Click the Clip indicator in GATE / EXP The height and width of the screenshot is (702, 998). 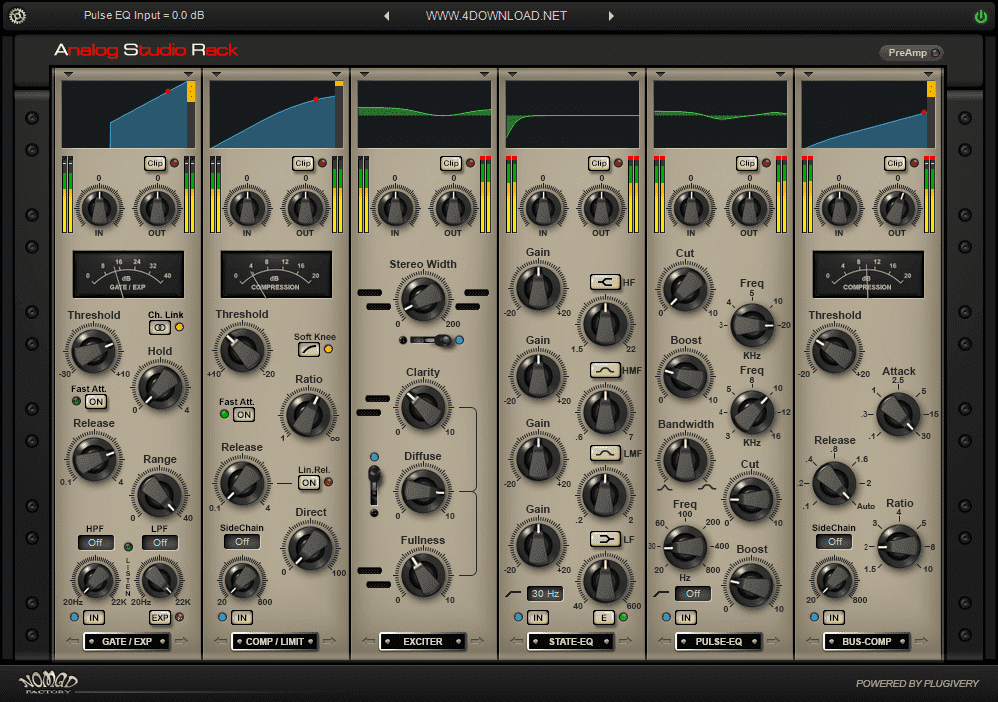[155, 164]
